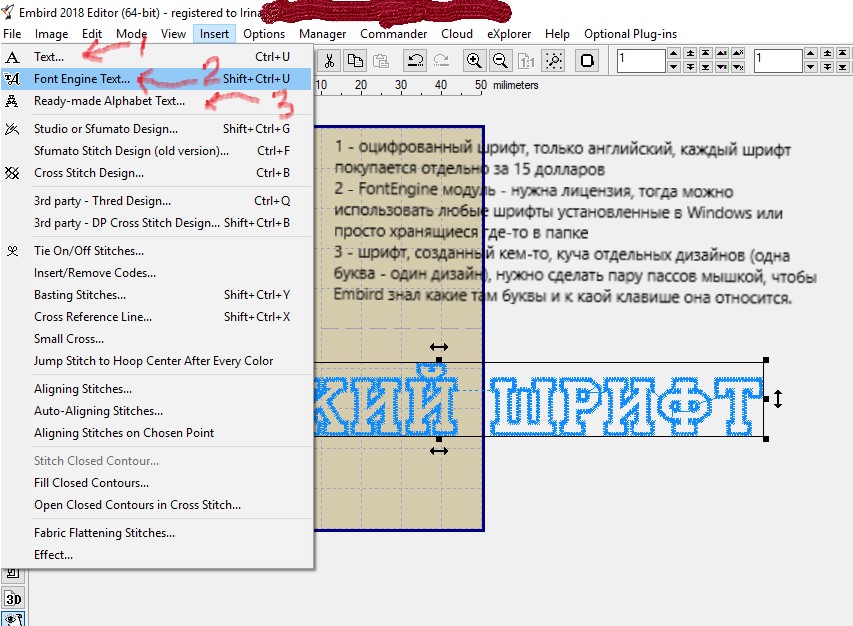This screenshot has width=853, height=626.
Task: Select Aligning Stitches on Chosen Point
Action: pos(157,433)
